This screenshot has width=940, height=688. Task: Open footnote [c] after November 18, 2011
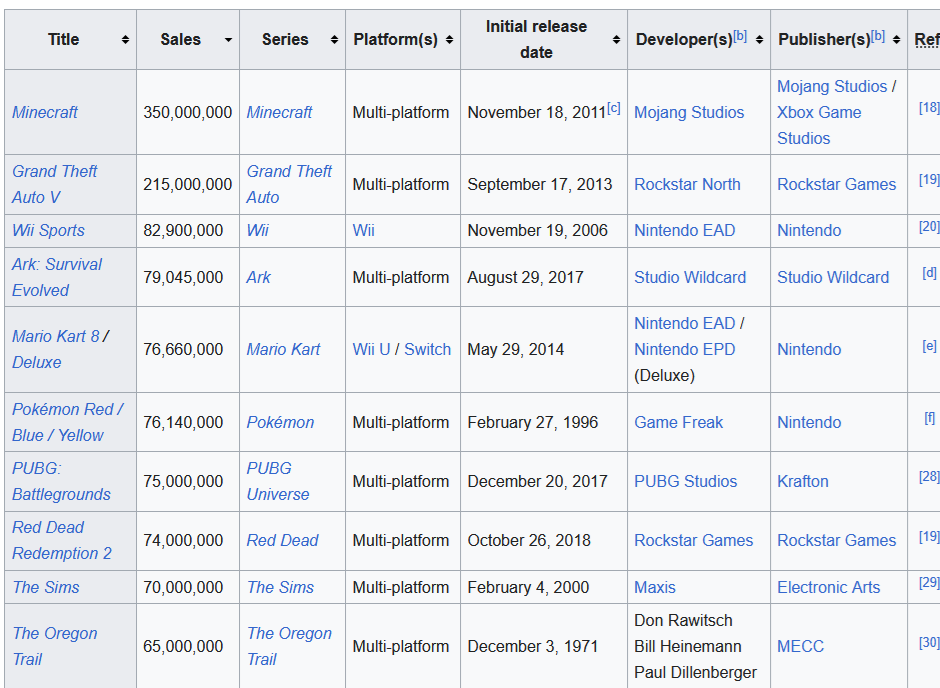(x=613, y=108)
